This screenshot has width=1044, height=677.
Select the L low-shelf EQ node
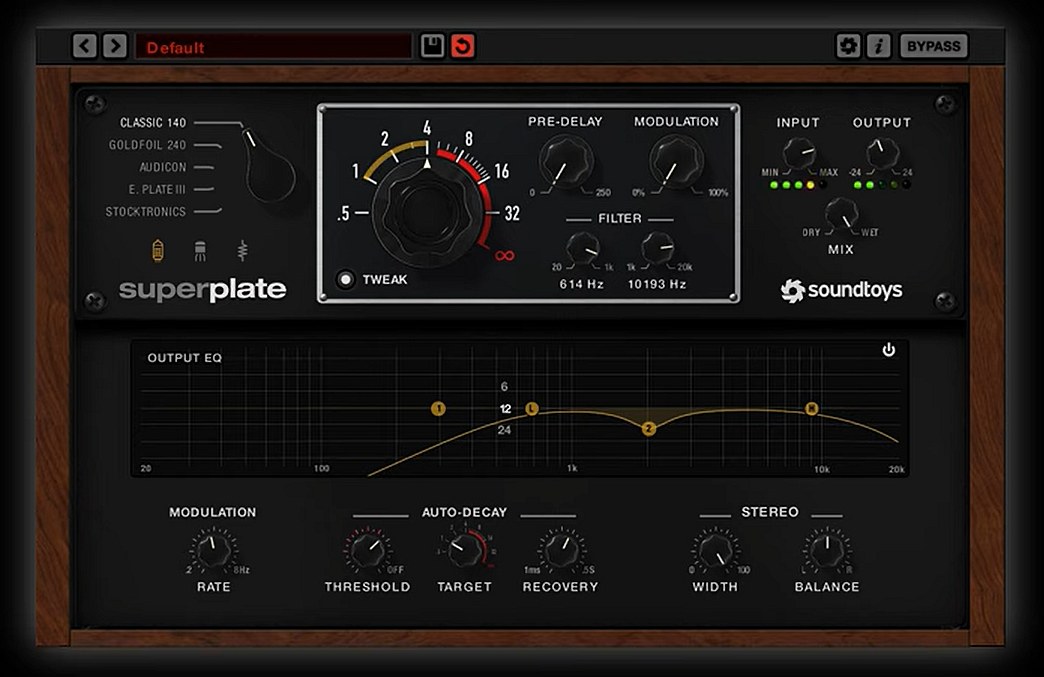click(532, 409)
